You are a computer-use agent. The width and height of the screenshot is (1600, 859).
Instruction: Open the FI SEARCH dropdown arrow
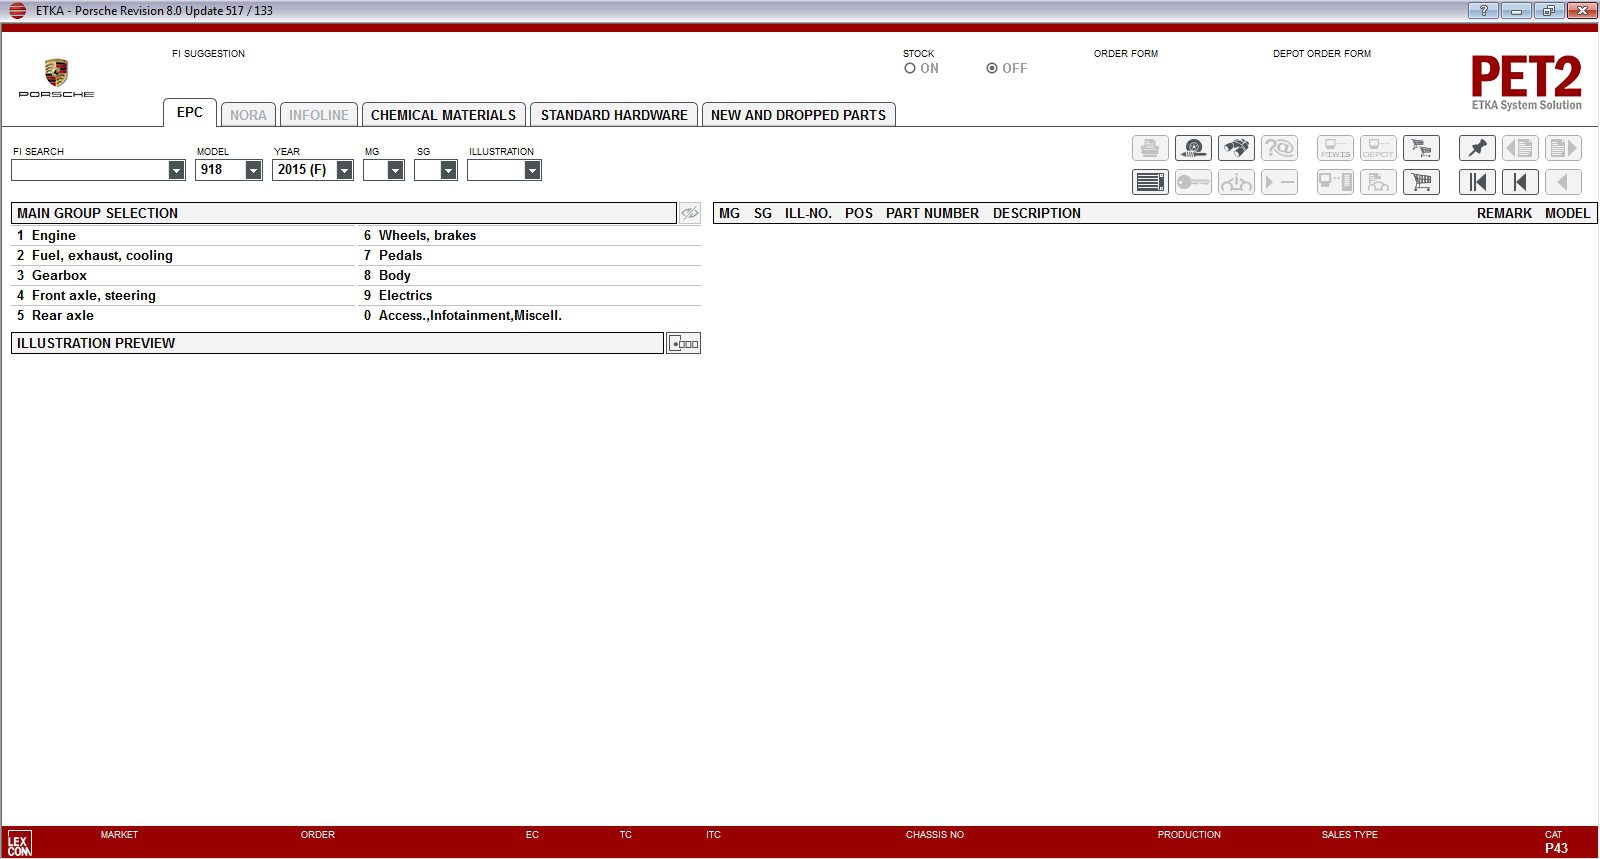177,171
